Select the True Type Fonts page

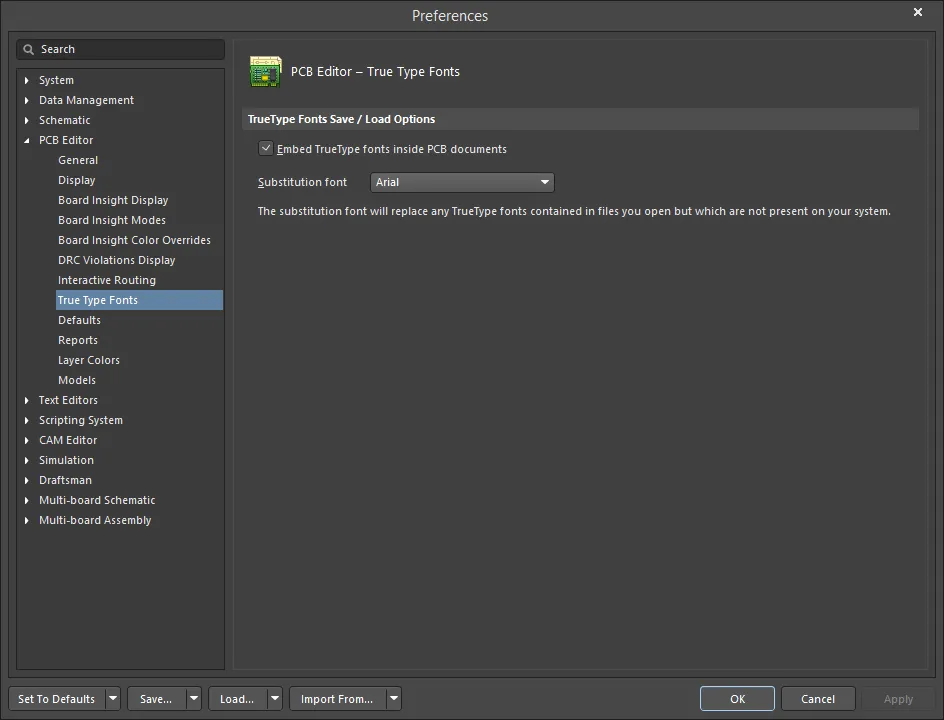[x=139, y=300]
